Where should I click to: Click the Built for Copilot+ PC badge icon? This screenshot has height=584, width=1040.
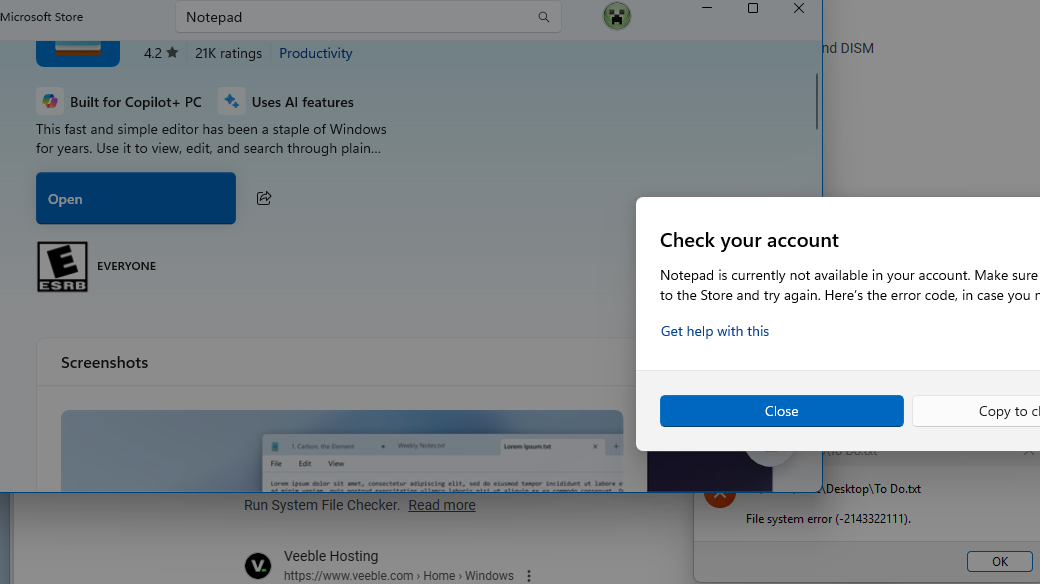(x=50, y=101)
